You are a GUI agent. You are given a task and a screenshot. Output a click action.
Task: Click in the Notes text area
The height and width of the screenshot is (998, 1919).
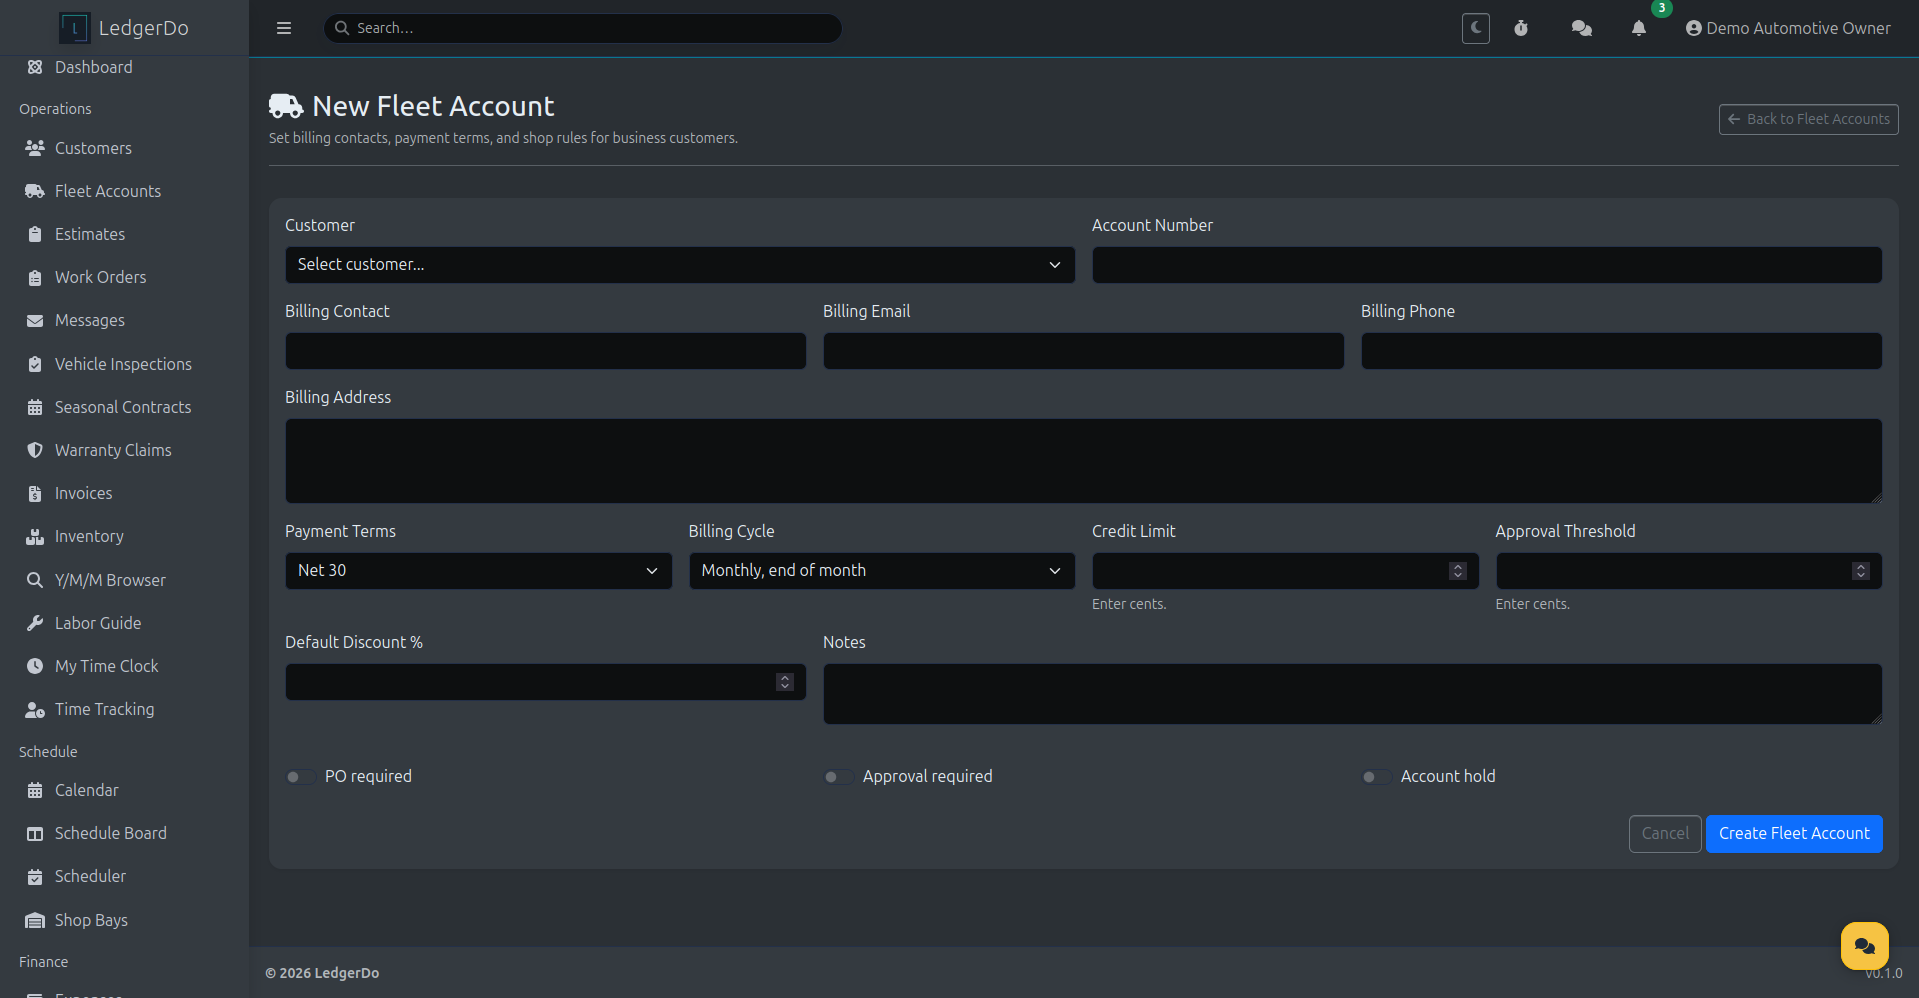[x=1352, y=694]
